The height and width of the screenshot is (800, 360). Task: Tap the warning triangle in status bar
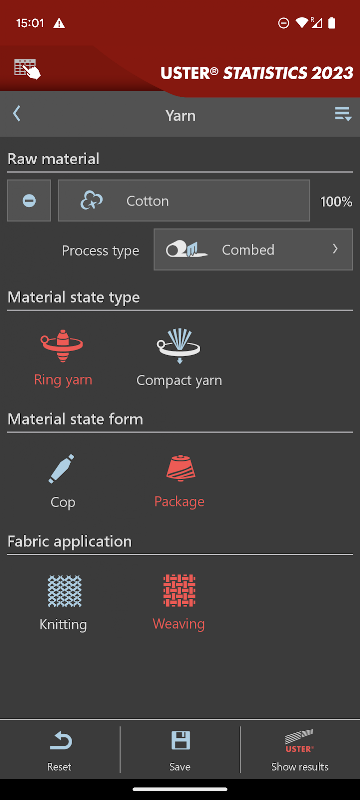59,23
